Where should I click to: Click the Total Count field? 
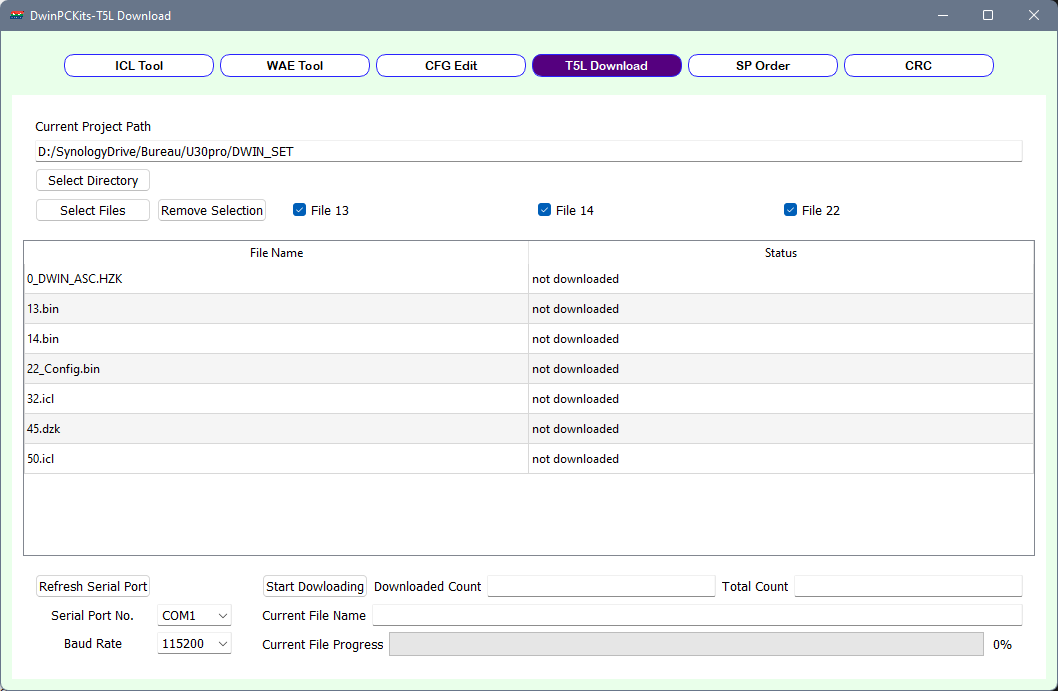point(908,586)
